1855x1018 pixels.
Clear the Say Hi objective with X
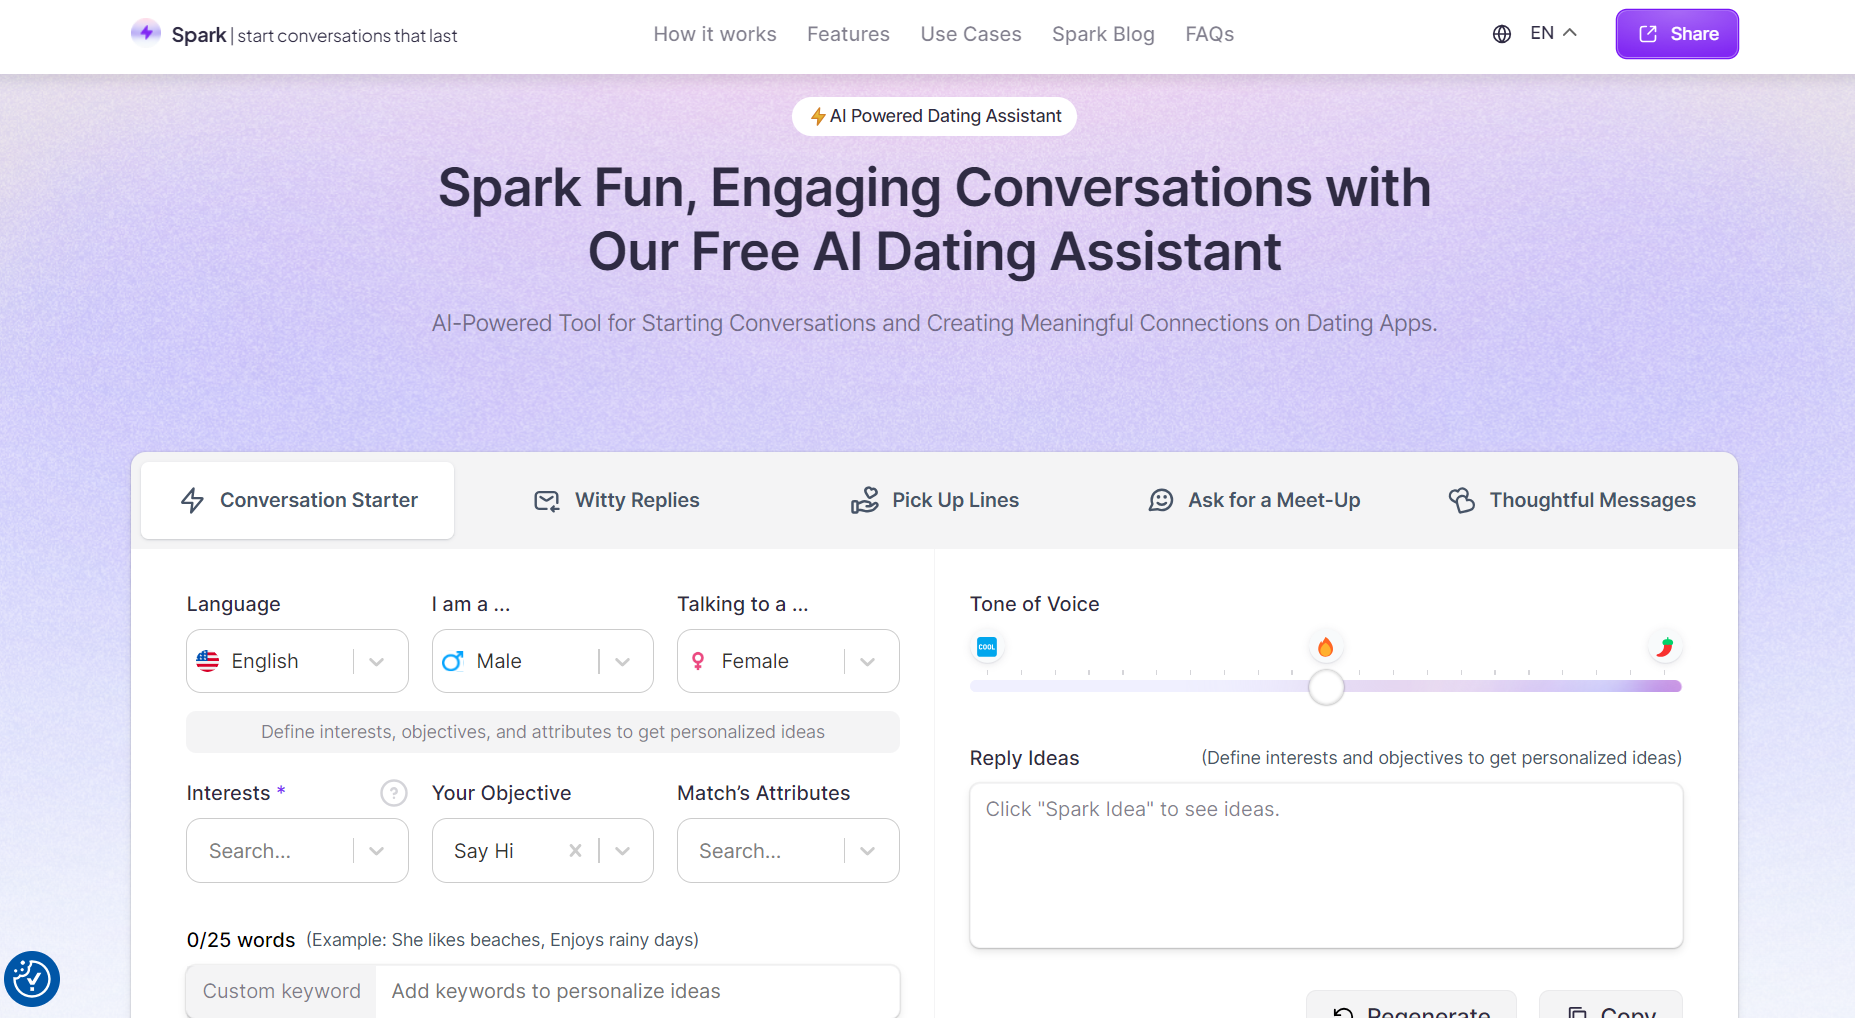pyautogui.click(x=575, y=851)
